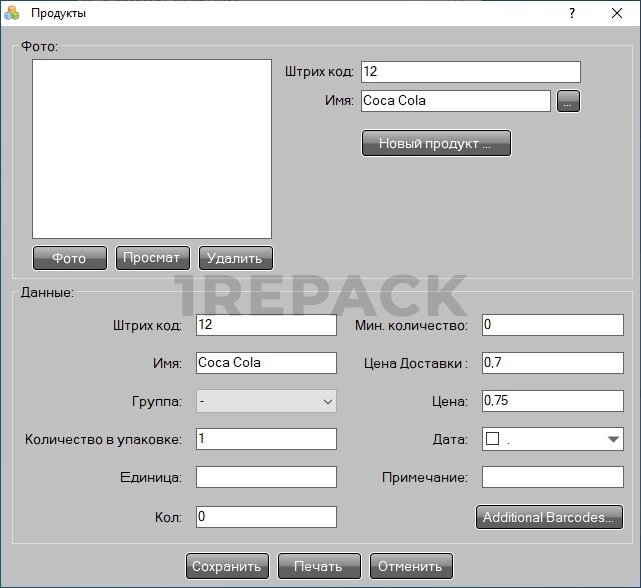
Task: Select the Количество в упаковке field
Action: (x=266, y=439)
